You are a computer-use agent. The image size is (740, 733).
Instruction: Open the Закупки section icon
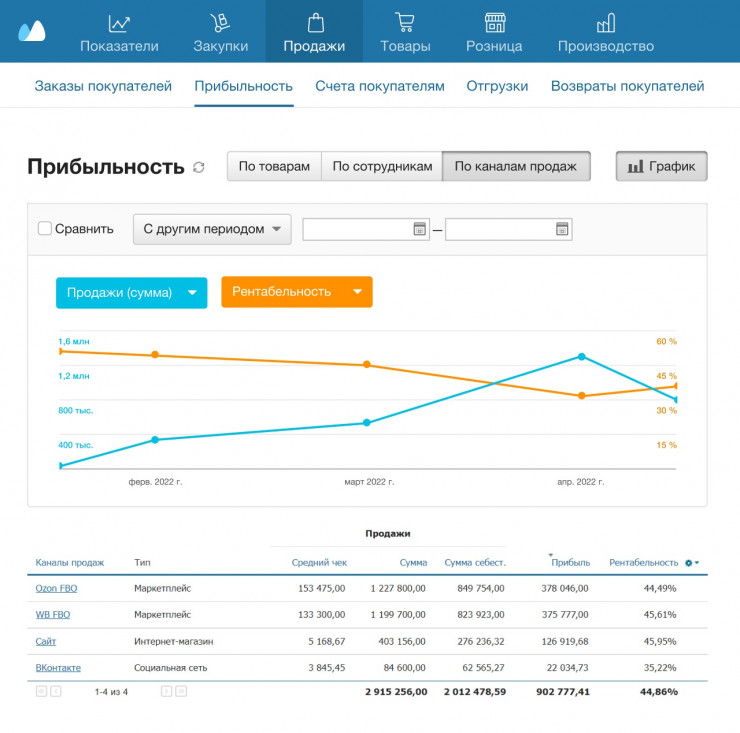[220, 23]
